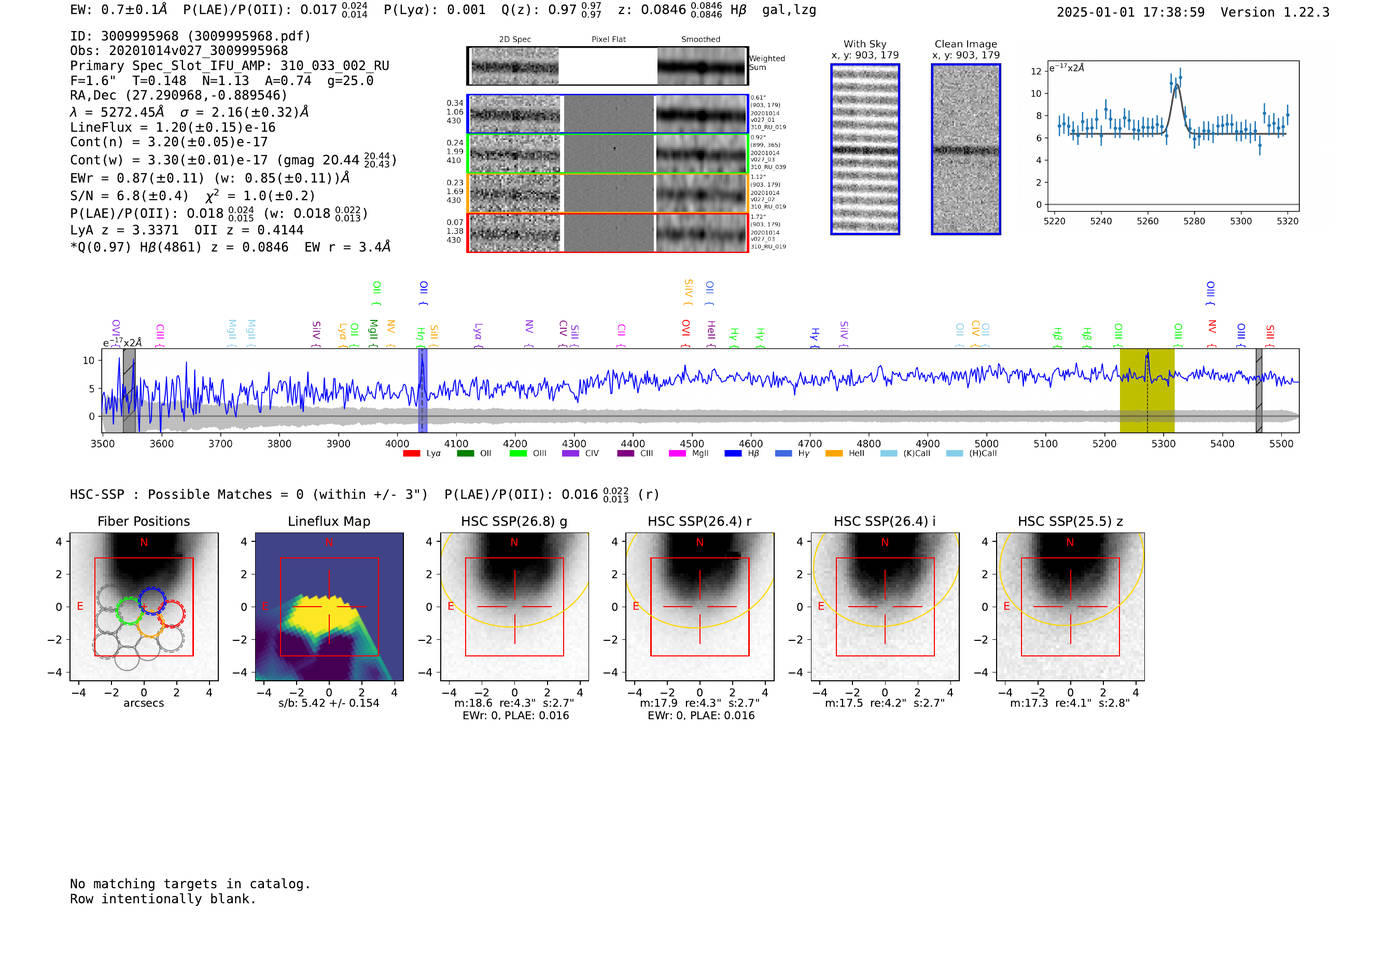This screenshot has width=1400, height=953.
Task: Select the blue shaded band near 4040Å
Action: (x=422, y=391)
